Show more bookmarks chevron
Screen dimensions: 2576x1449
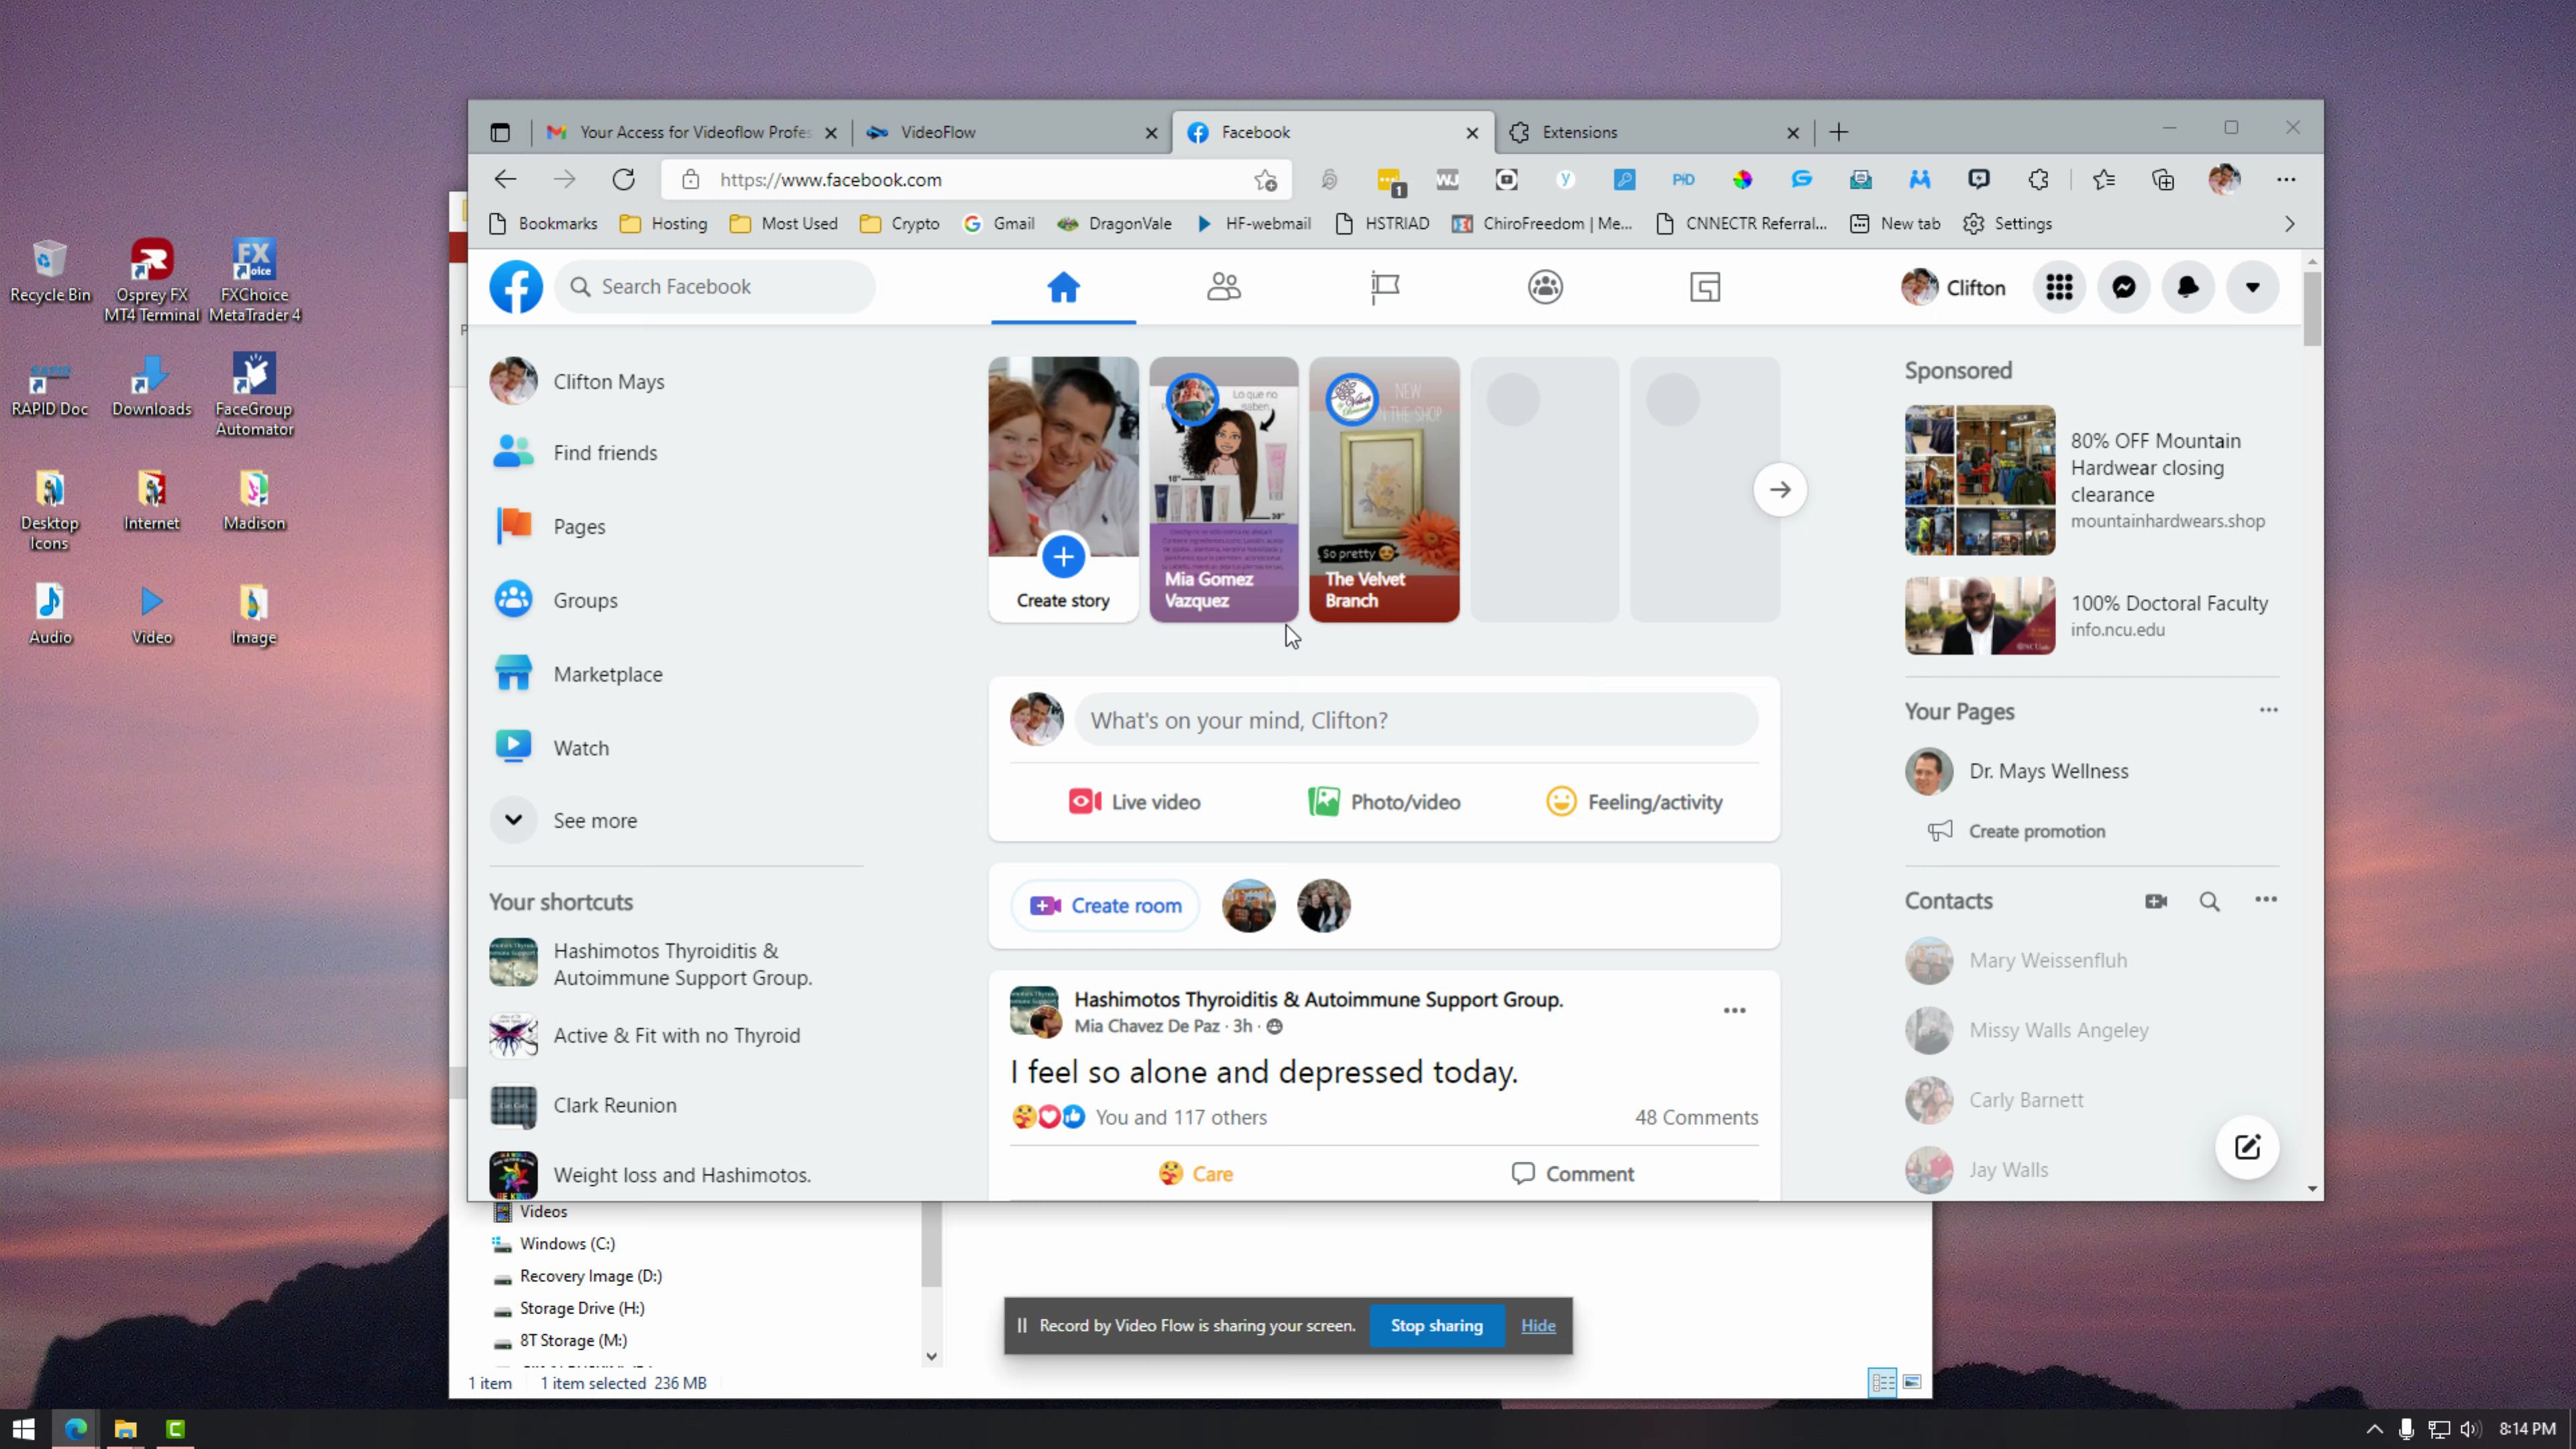[x=2289, y=224]
